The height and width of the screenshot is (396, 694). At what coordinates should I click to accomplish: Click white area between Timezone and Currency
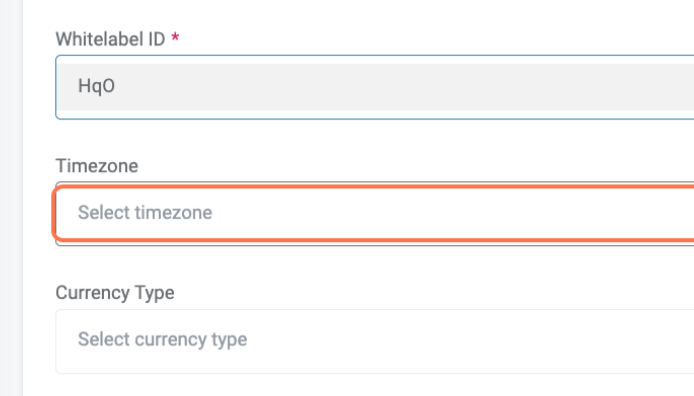click(x=374, y=265)
